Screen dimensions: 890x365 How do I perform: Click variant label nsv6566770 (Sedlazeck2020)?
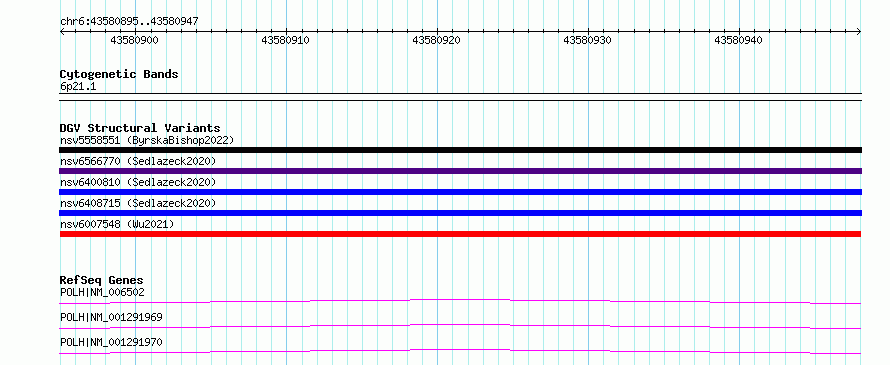138,161
